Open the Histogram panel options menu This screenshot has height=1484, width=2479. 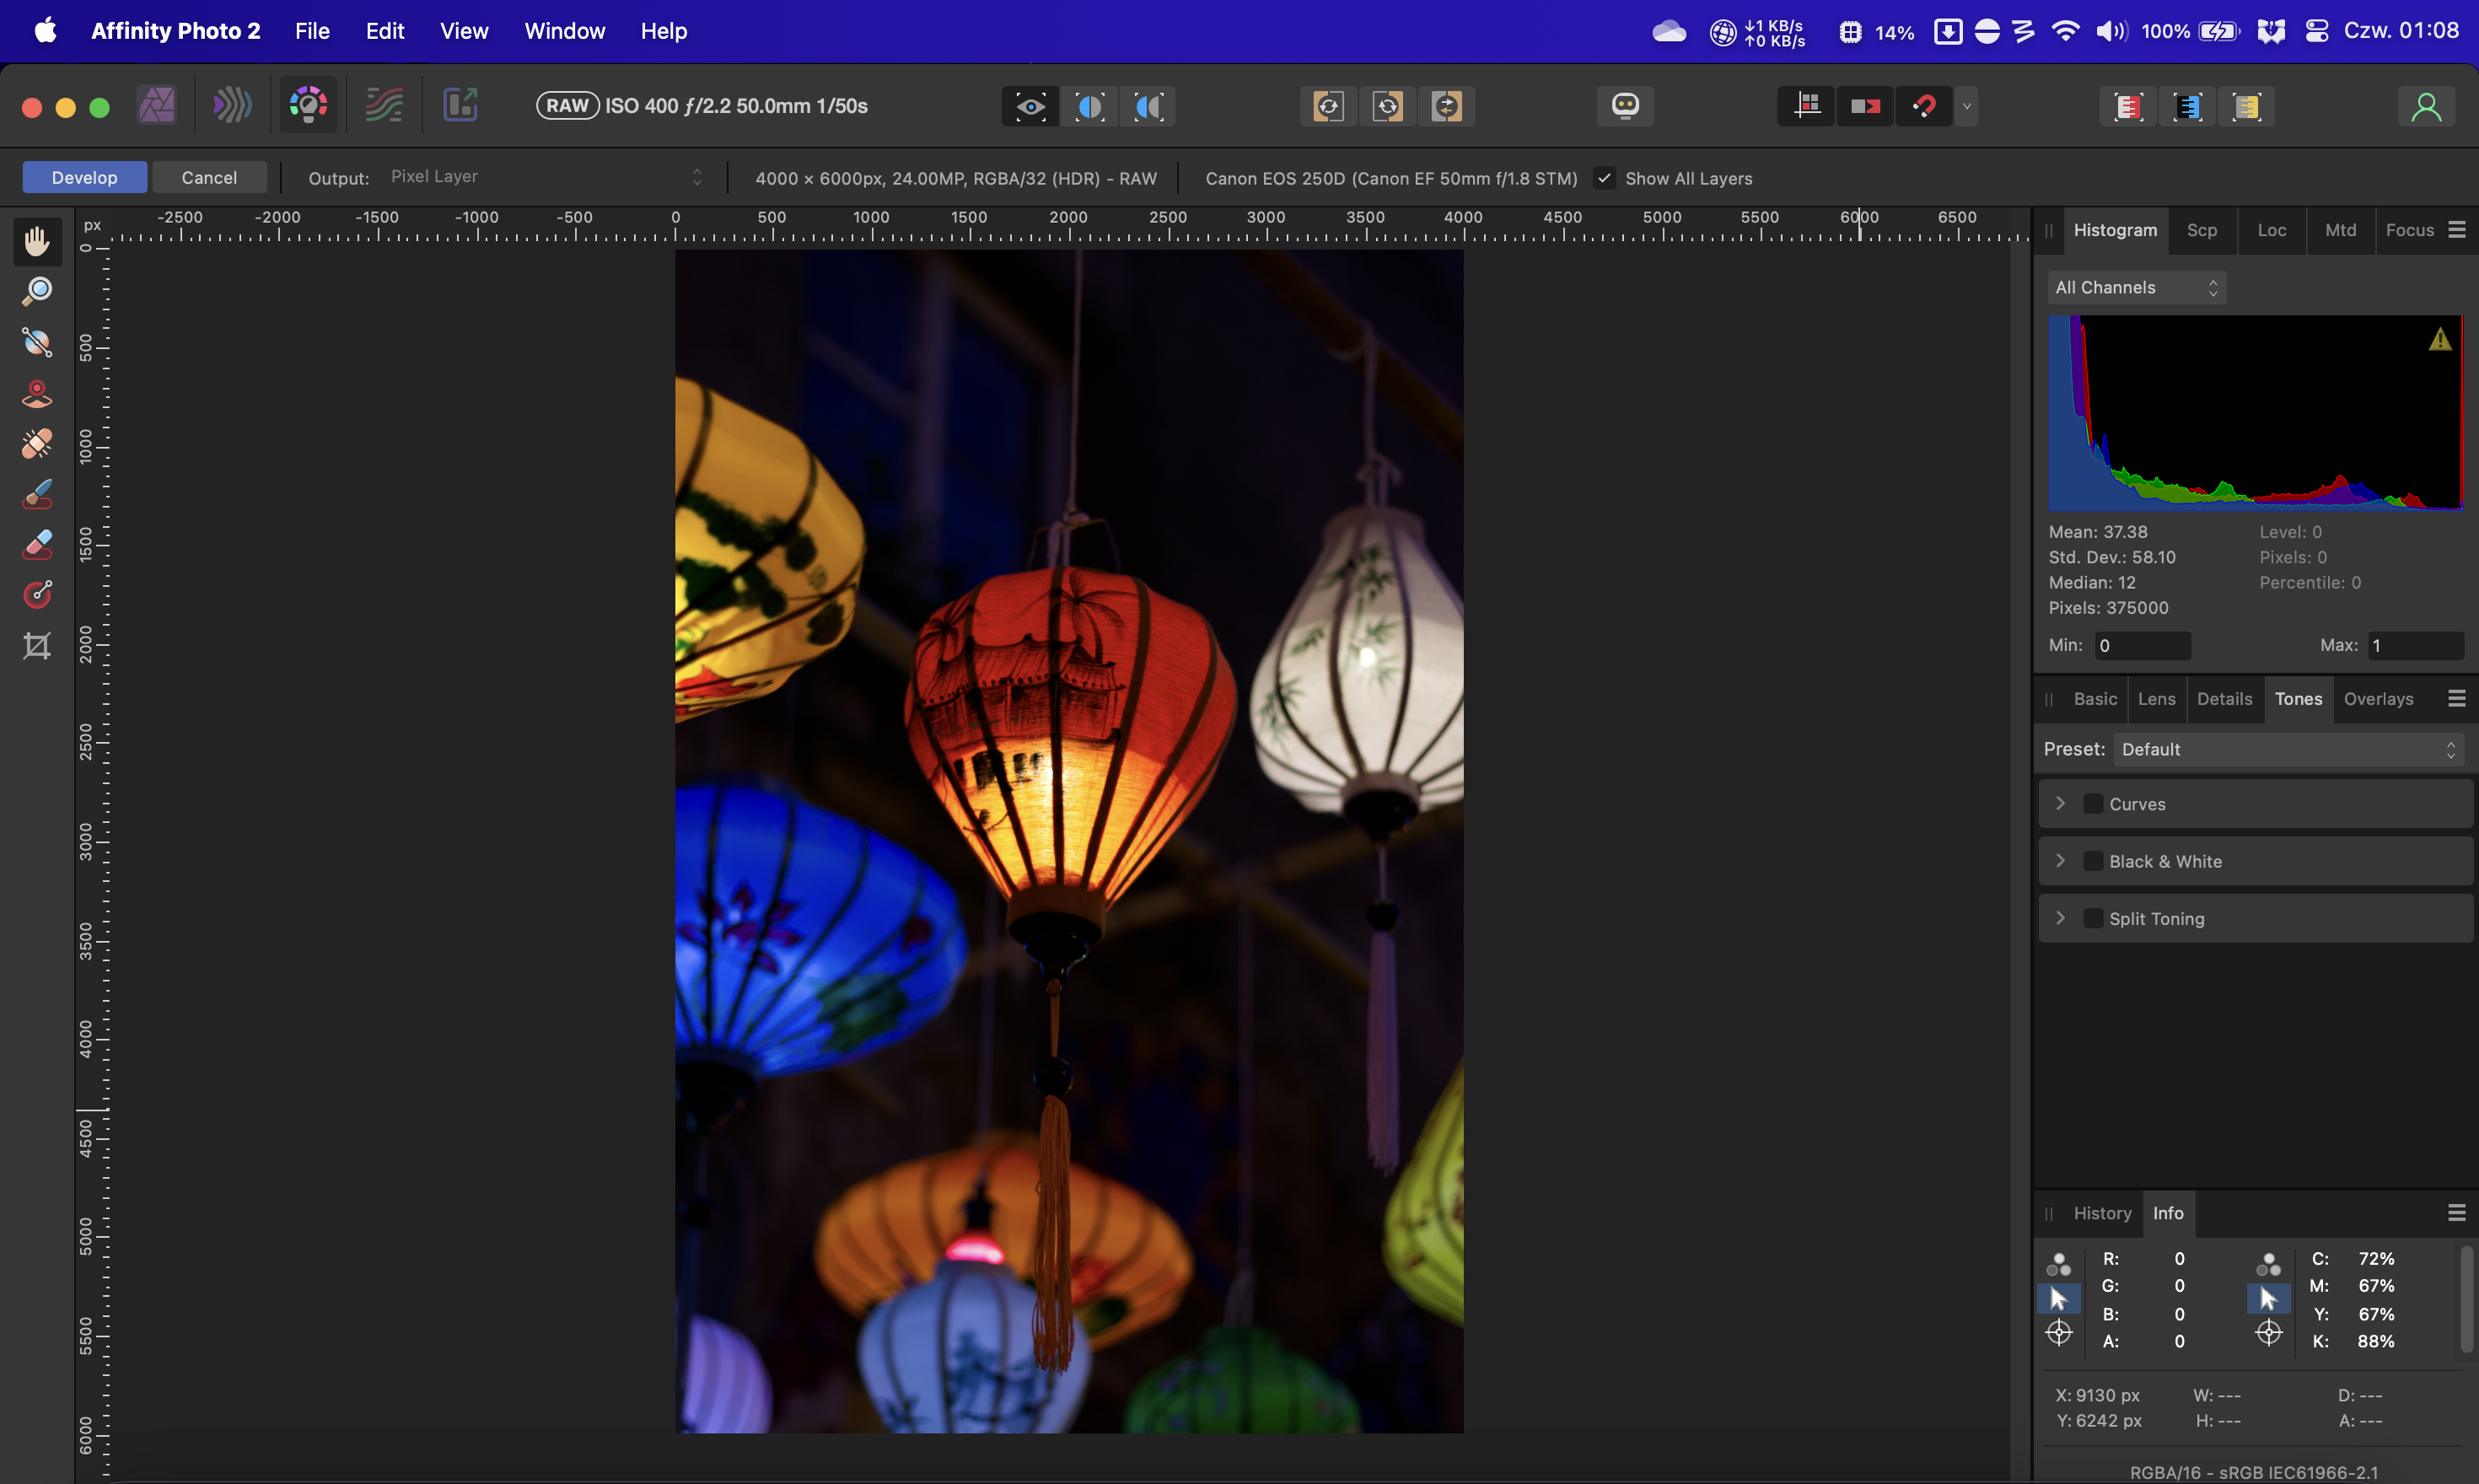[x=2456, y=230]
